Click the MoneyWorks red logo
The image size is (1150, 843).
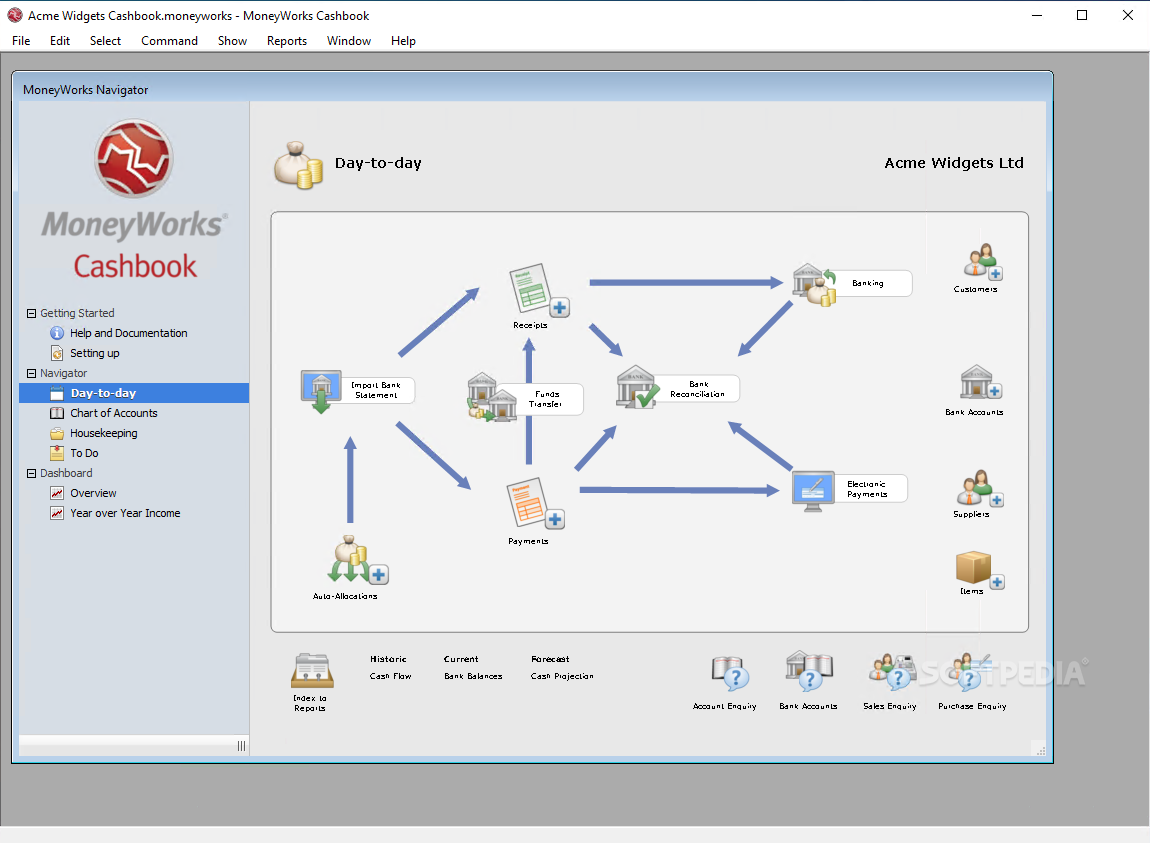133,158
